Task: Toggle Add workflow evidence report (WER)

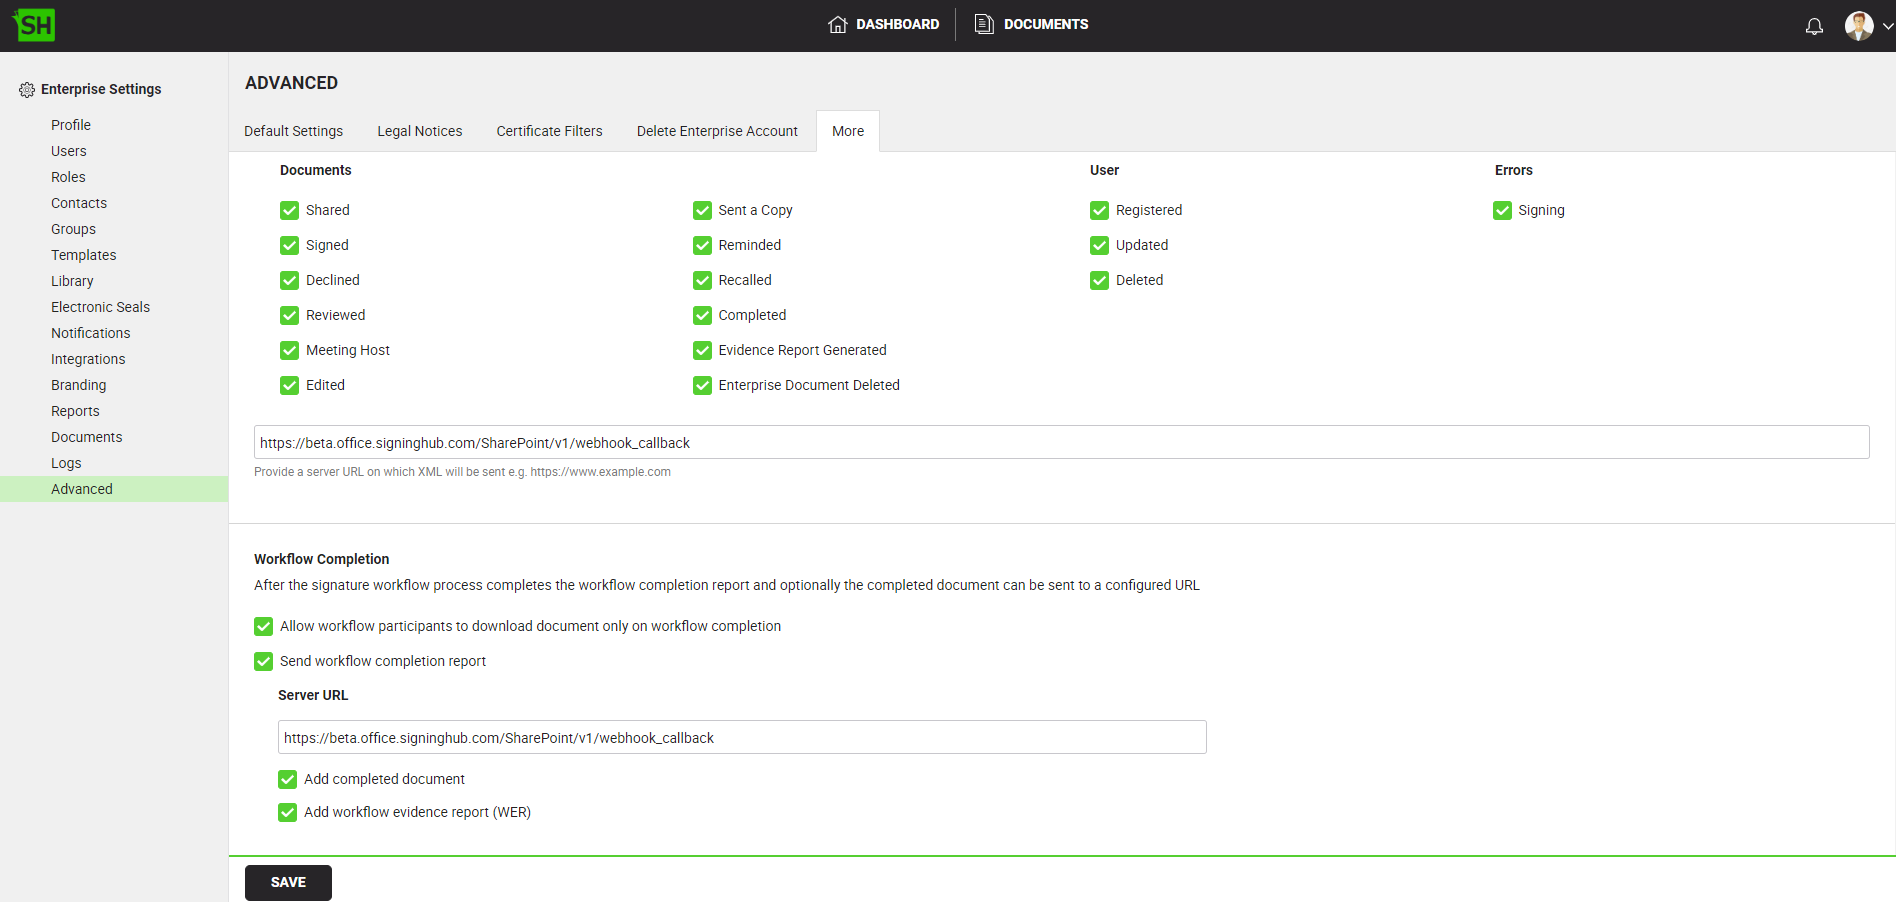Action: point(288,812)
